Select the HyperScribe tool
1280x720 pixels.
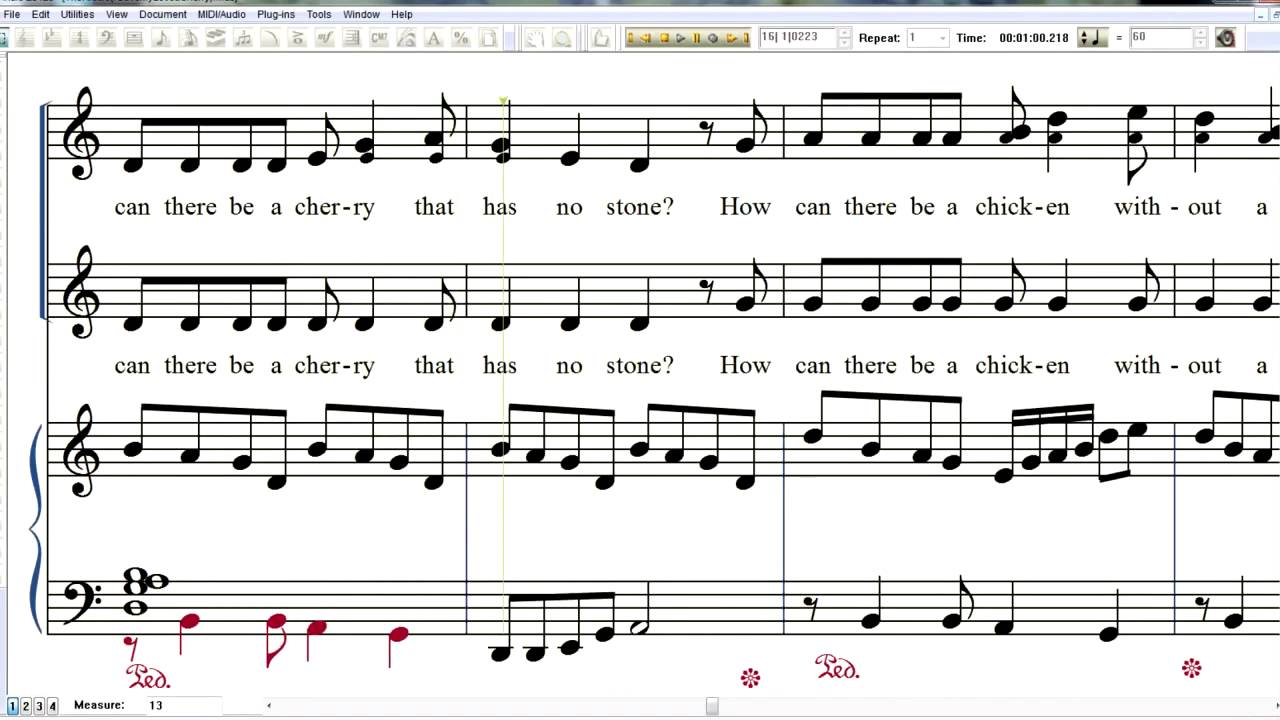[215, 38]
